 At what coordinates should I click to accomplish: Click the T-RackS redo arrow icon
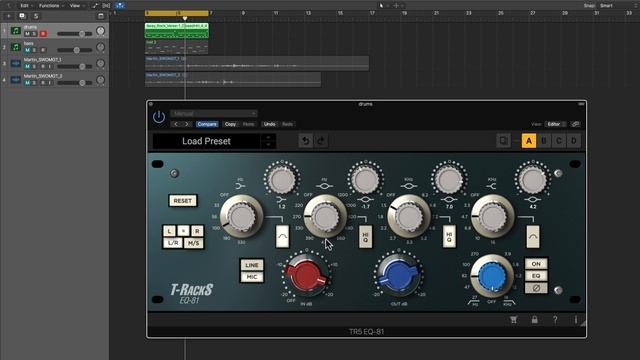(321, 141)
